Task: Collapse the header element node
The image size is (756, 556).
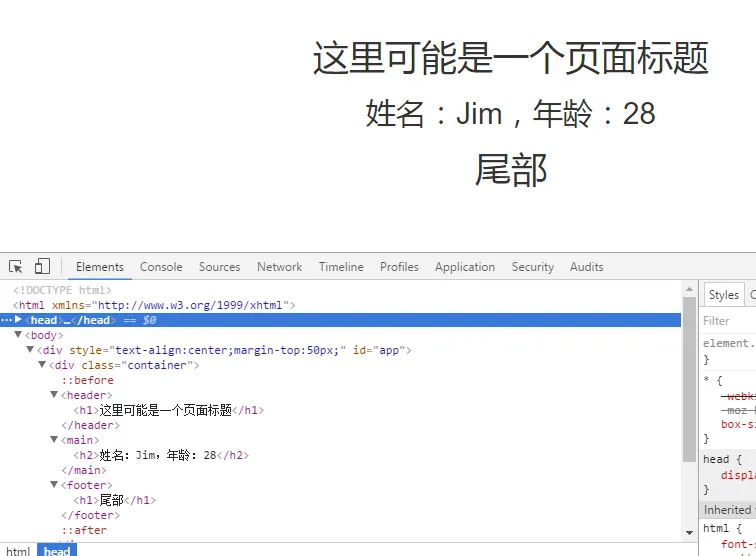Action: click(x=54, y=394)
